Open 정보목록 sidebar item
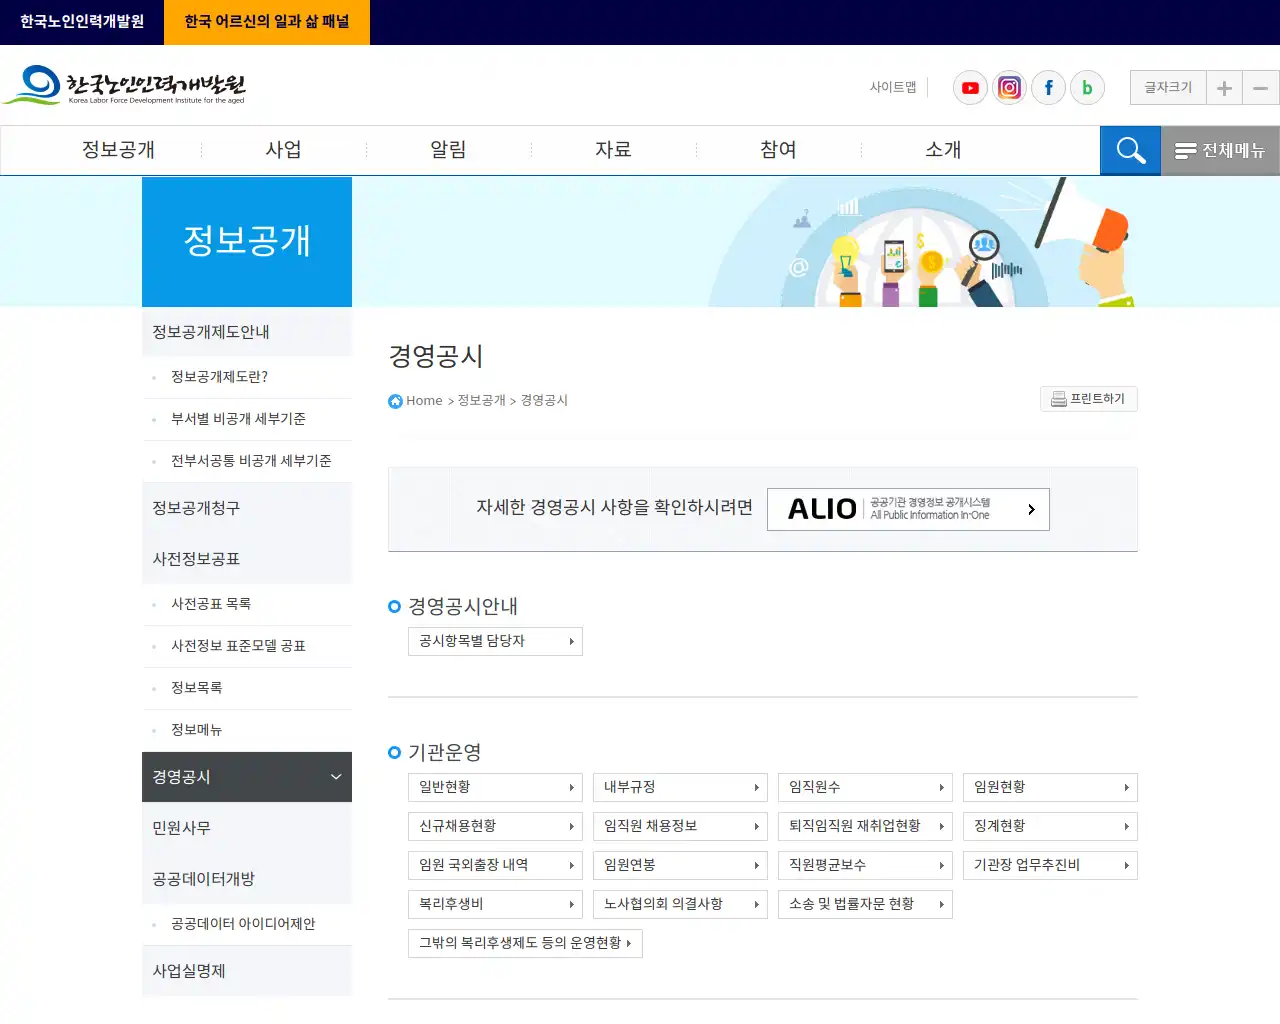Image resolution: width=1280 pixels, height=1024 pixels. tap(247, 688)
